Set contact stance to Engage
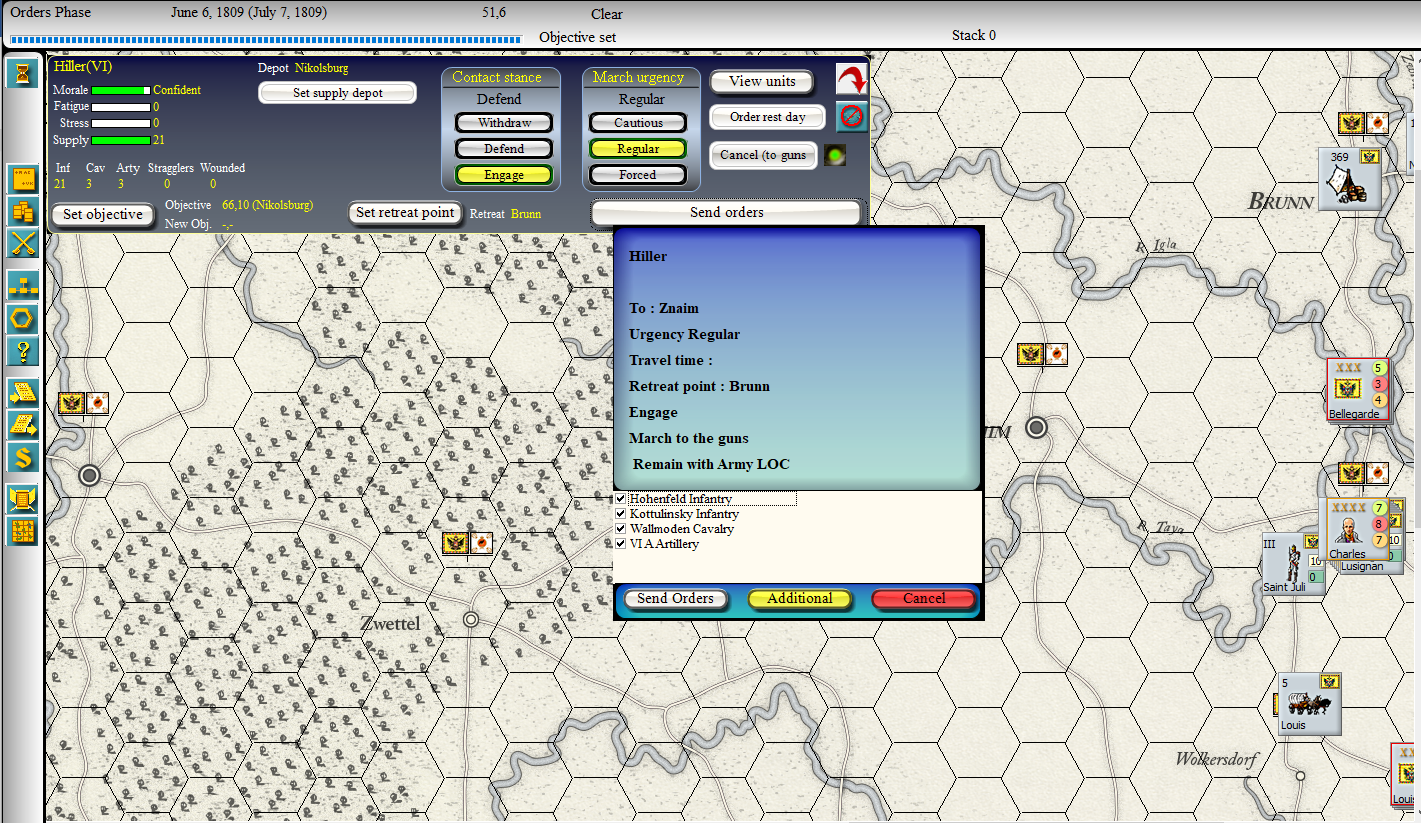 [x=504, y=175]
